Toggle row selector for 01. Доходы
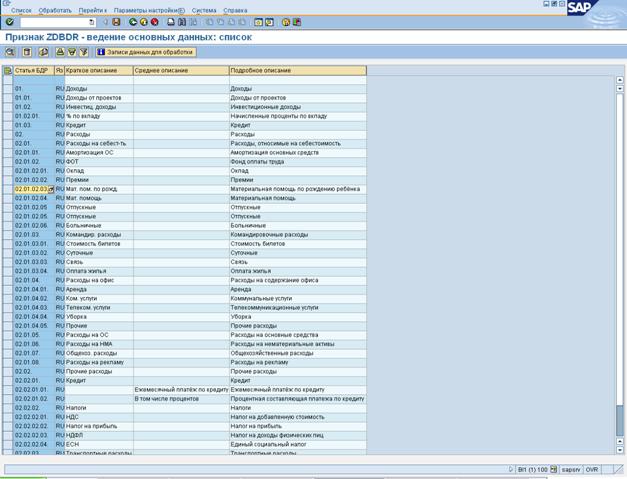Viewport: 627px width, 479px height. [8, 90]
